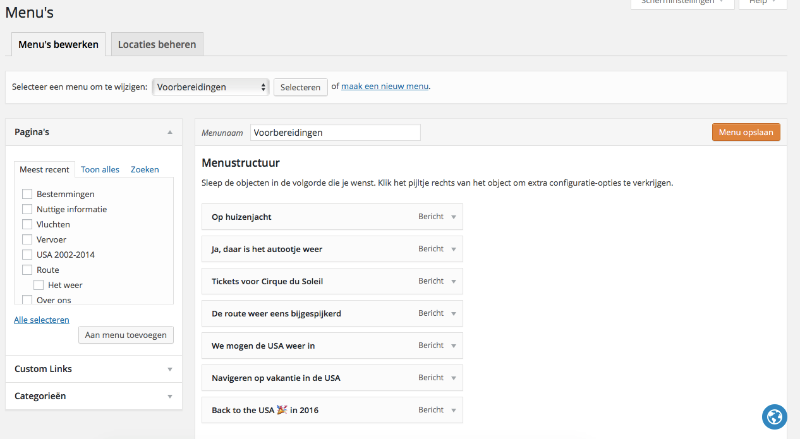The image size is (800, 439).
Task: Toggle the USA 2002-2014 checkbox
Action: point(27,254)
